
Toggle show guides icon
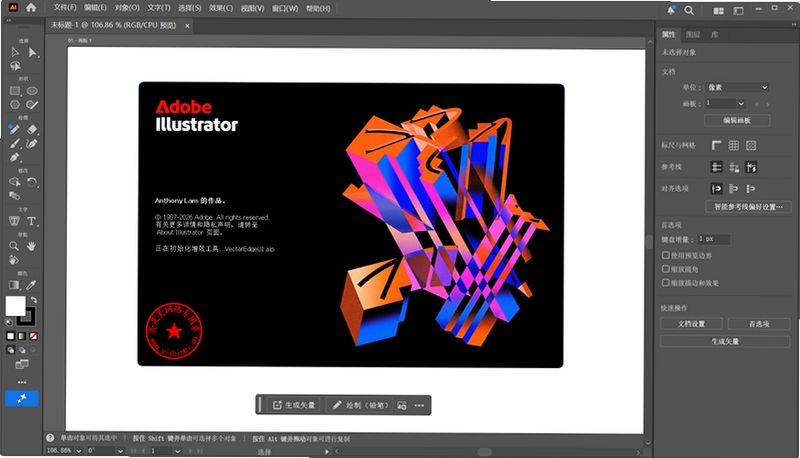(716, 167)
